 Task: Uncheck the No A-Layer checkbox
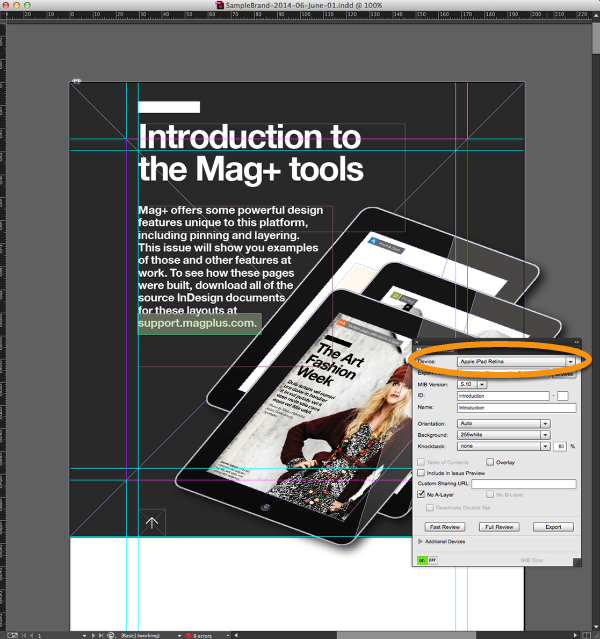pyautogui.click(x=421, y=494)
